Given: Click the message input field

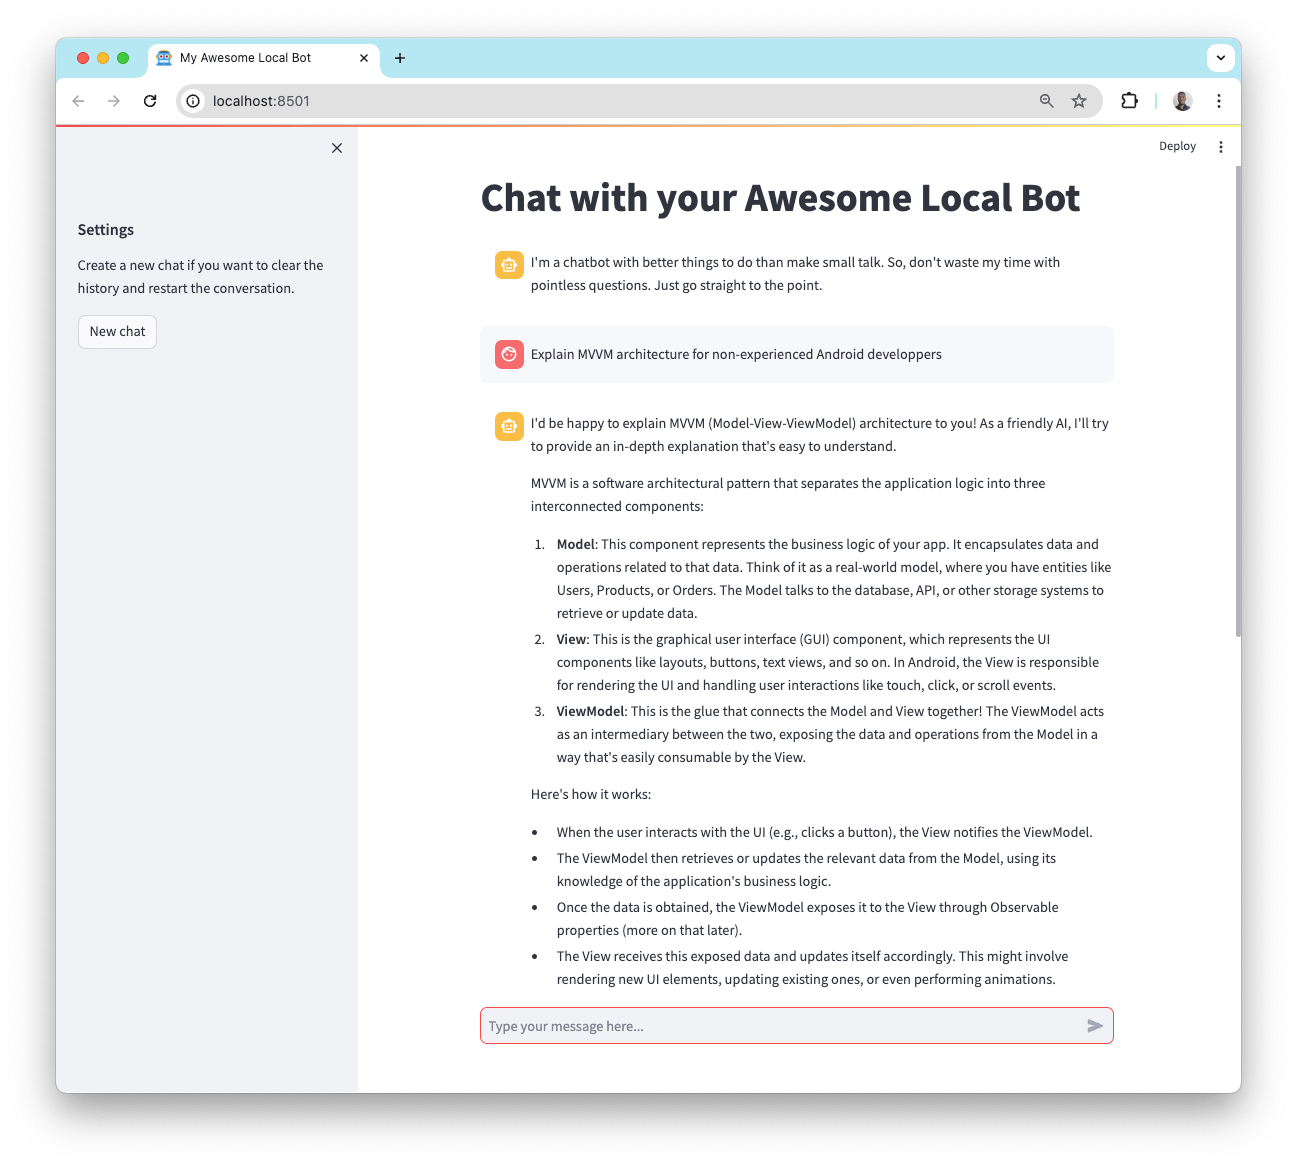Looking at the screenshot, I should [700, 1025].
